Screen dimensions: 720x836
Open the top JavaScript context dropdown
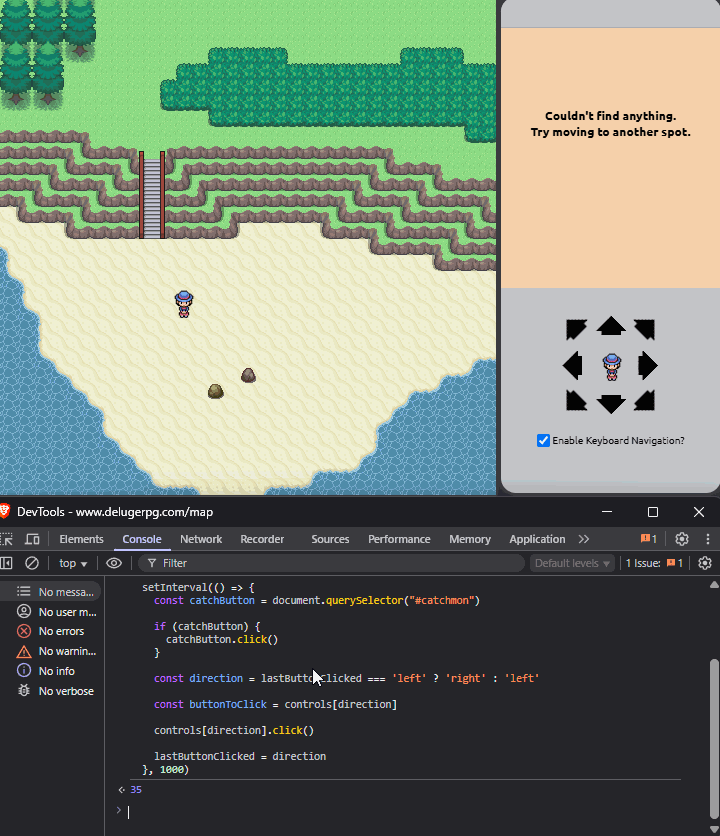tap(73, 563)
